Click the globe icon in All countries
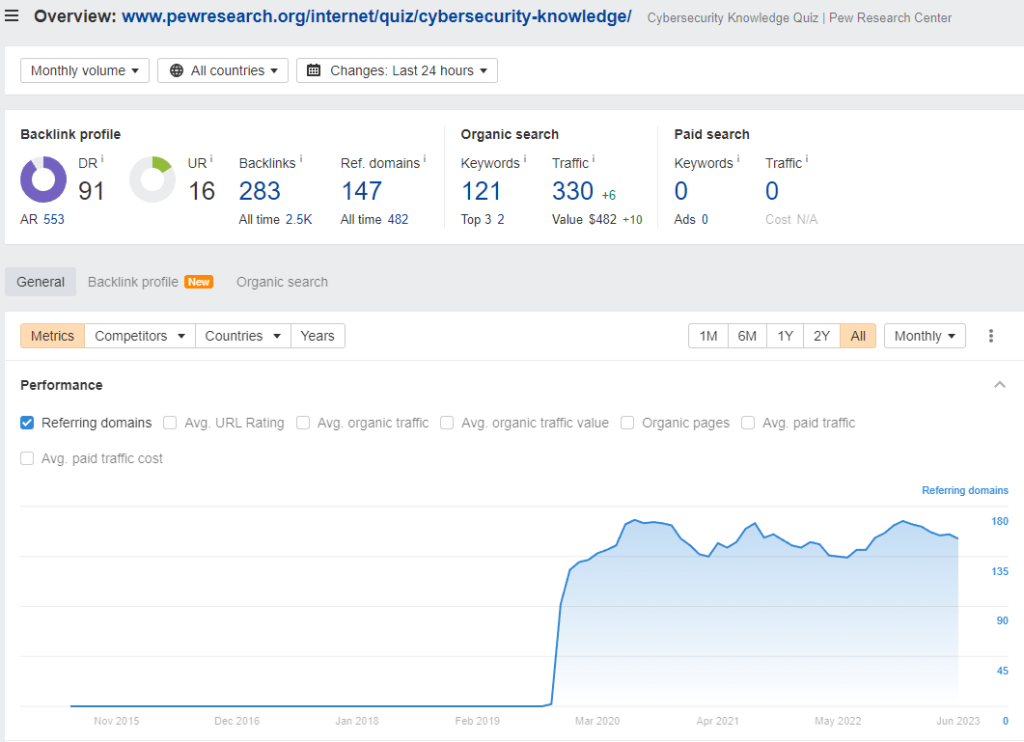Image resolution: width=1024 pixels, height=742 pixels. [x=177, y=71]
